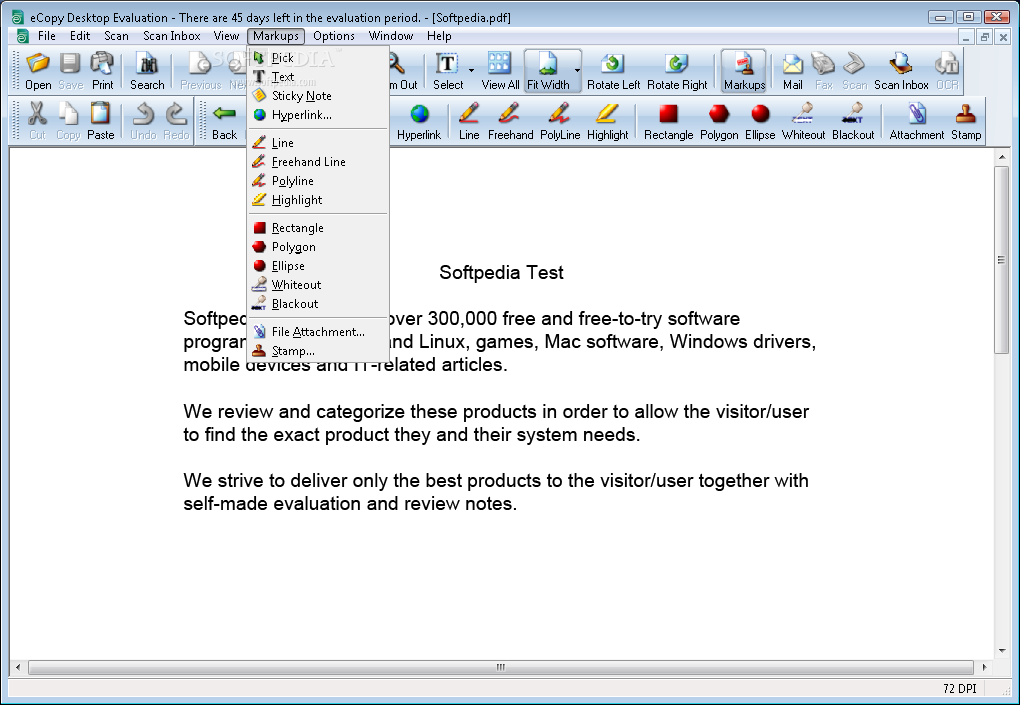Open the Options menu

pyautogui.click(x=334, y=36)
